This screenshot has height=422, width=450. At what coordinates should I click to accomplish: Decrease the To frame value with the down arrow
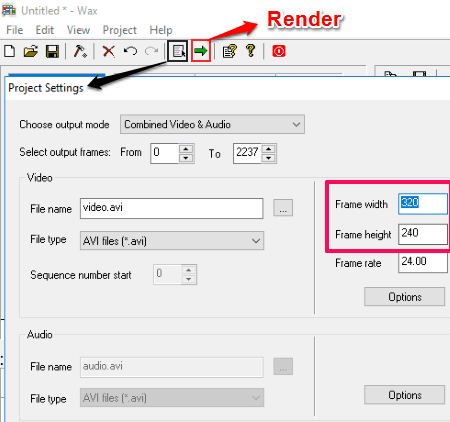point(269,158)
